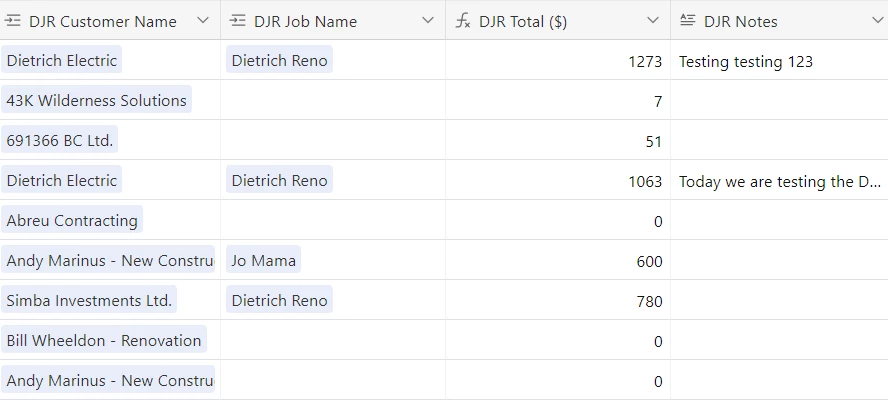Open the DJR Notes column dropdown arrow
This screenshot has width=888, height=400.
click(x=878, y=21)
